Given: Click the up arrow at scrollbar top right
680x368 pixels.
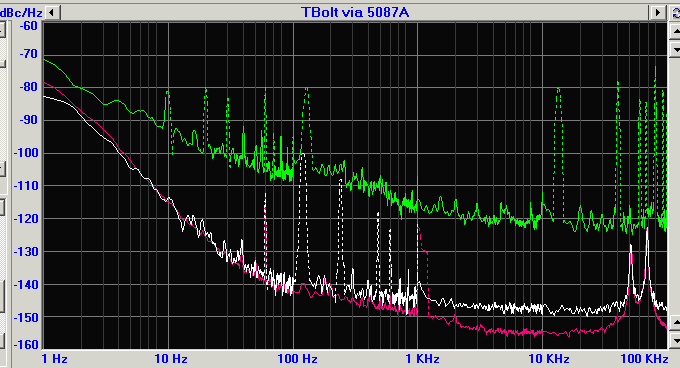Looking at the screenshot, I should [675, 31].
